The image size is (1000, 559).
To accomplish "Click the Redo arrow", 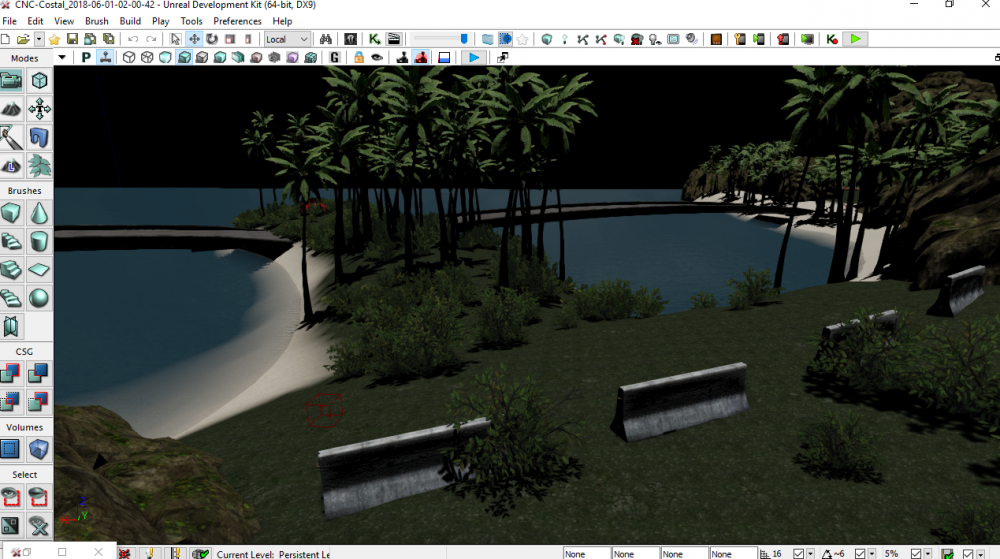I will (151, 40).
